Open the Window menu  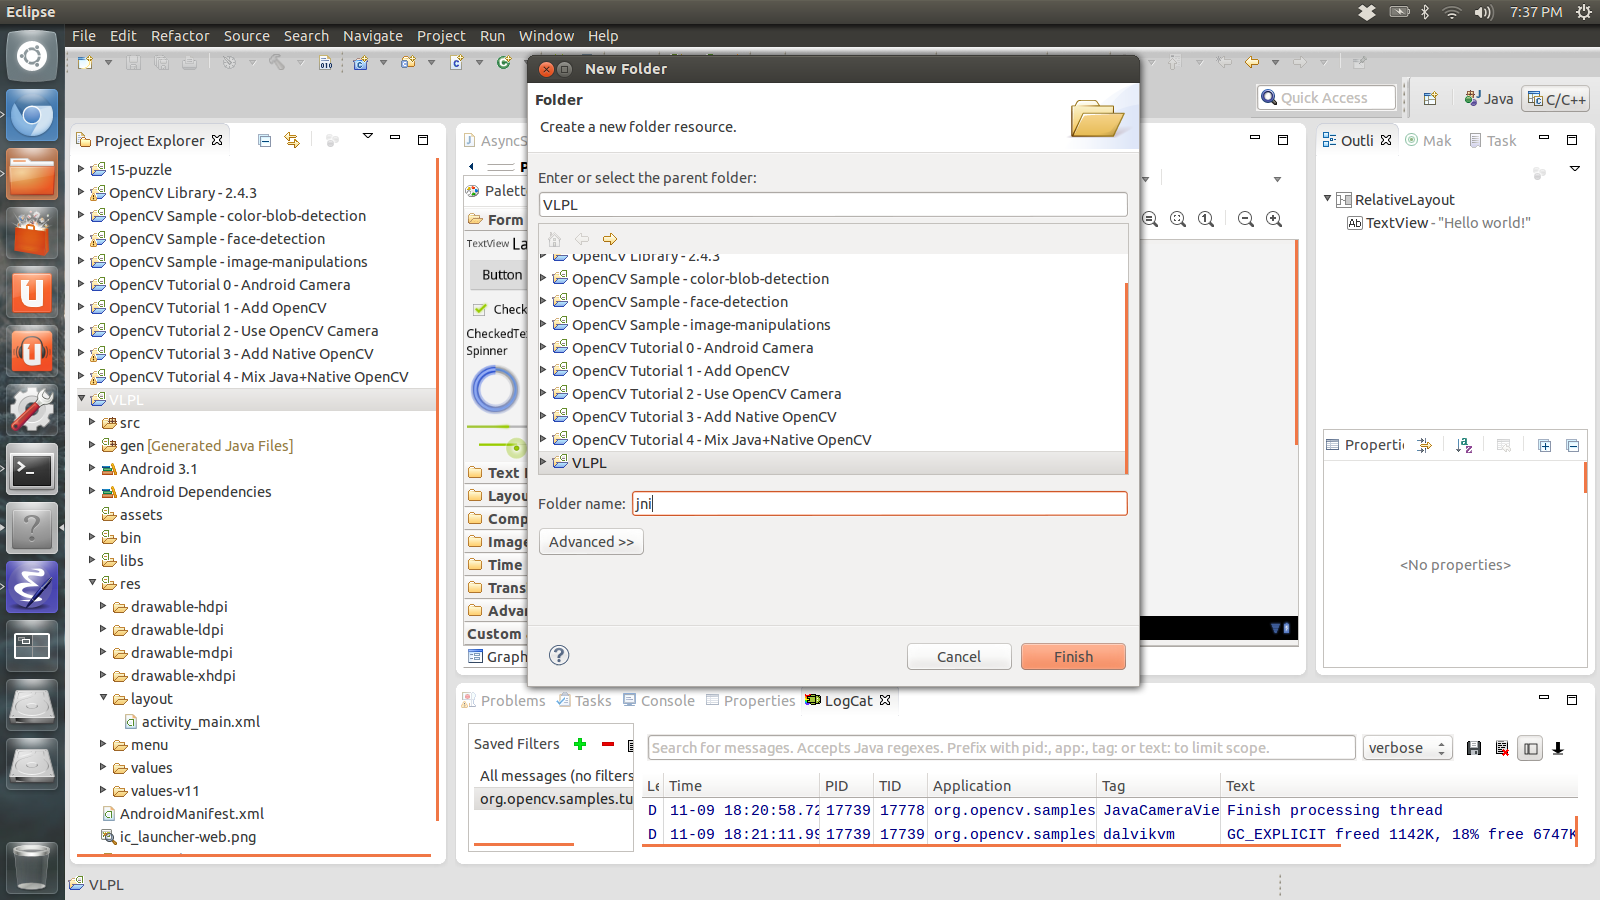tap(546, 35)
